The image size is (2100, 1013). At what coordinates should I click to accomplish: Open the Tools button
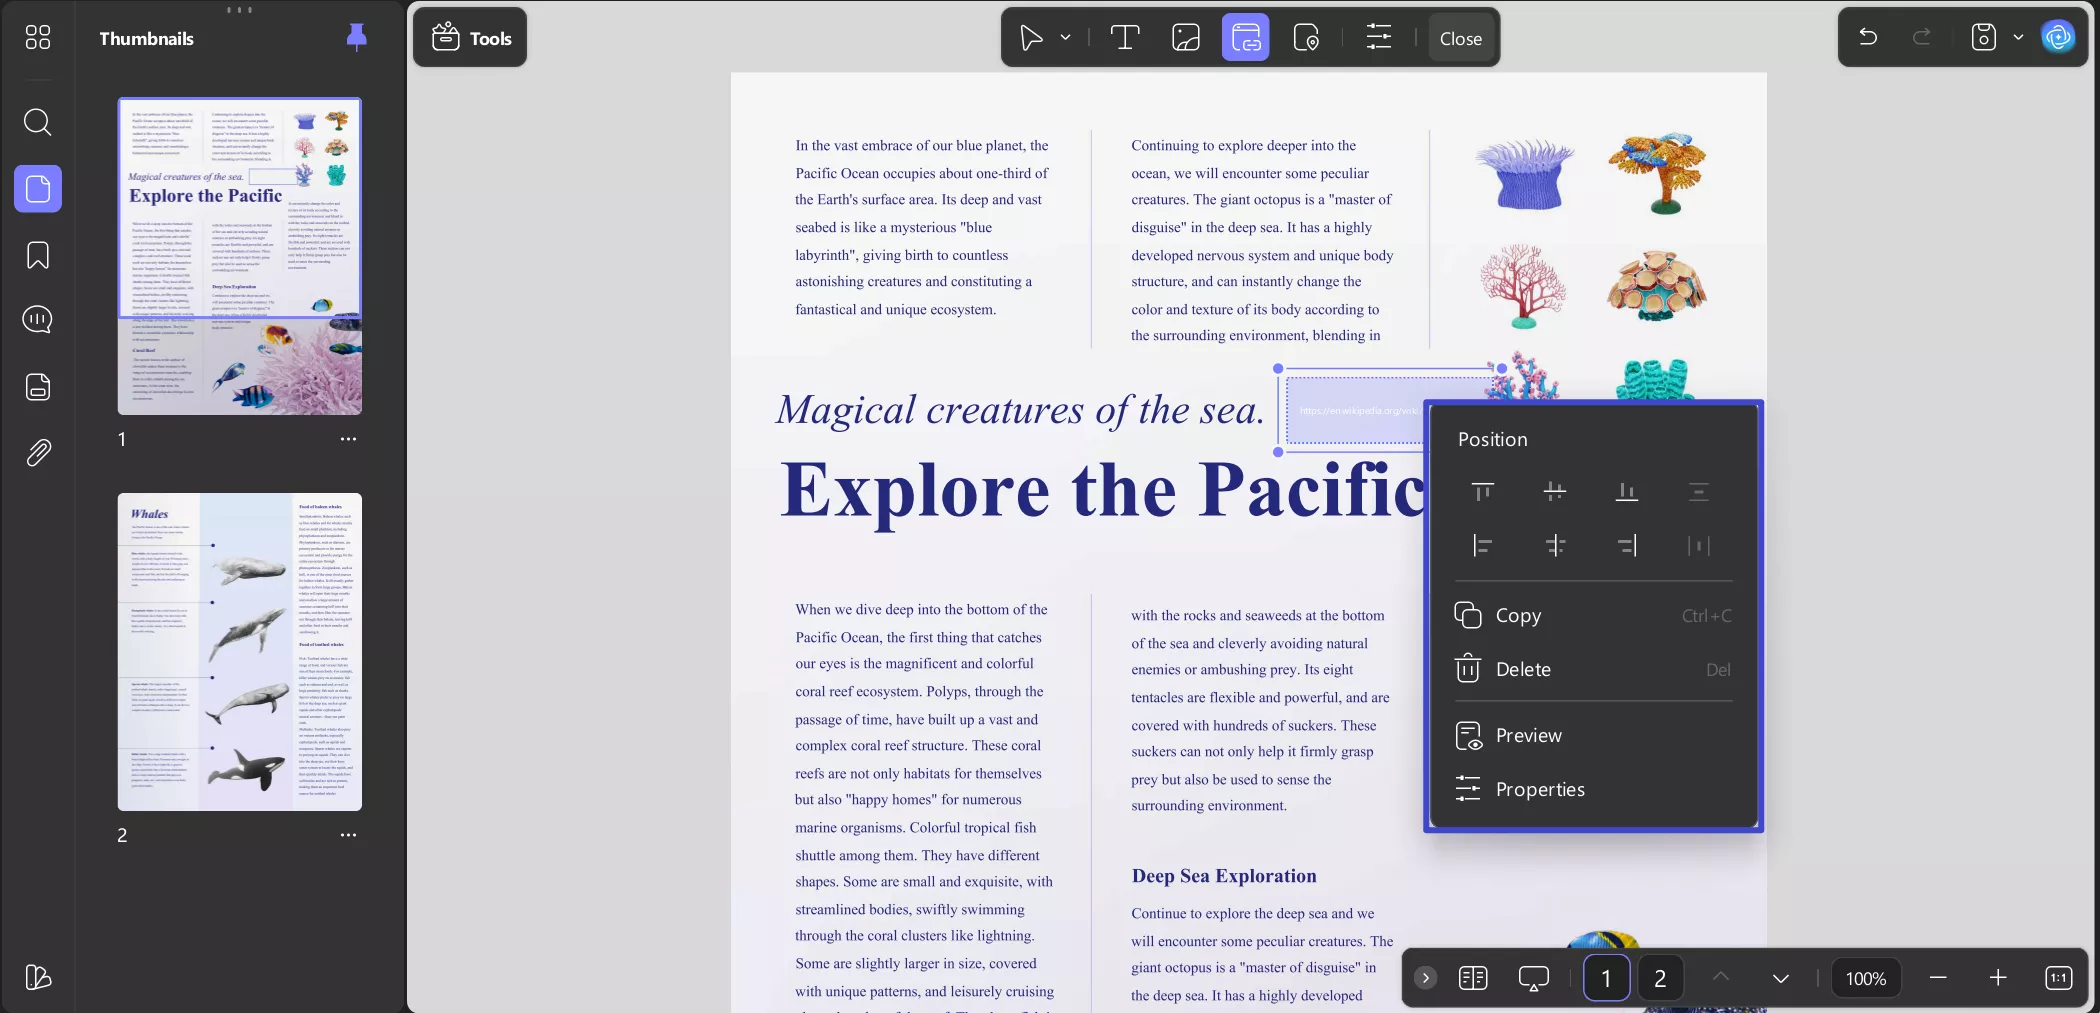coord(471,38)
